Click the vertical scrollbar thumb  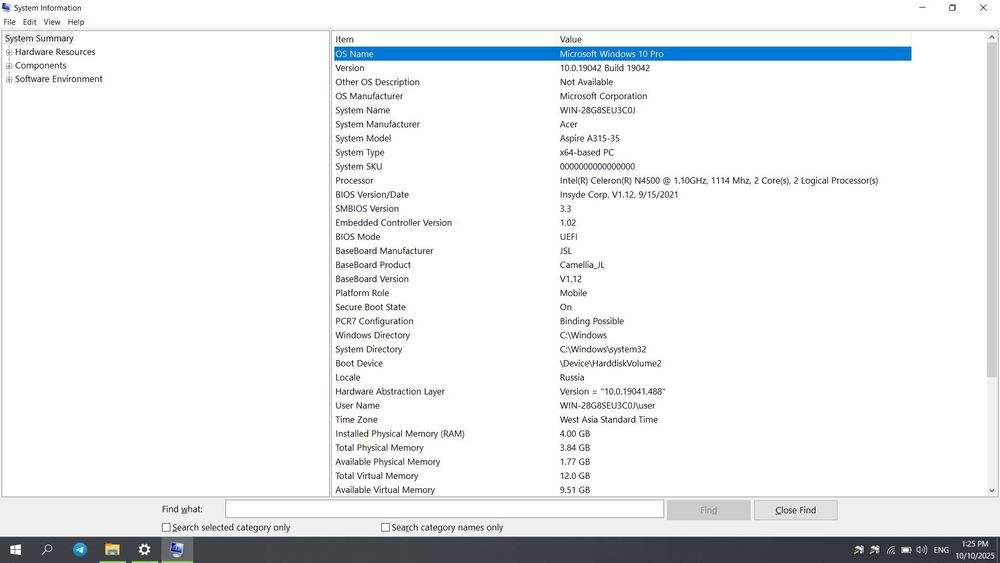coord(992,210)
